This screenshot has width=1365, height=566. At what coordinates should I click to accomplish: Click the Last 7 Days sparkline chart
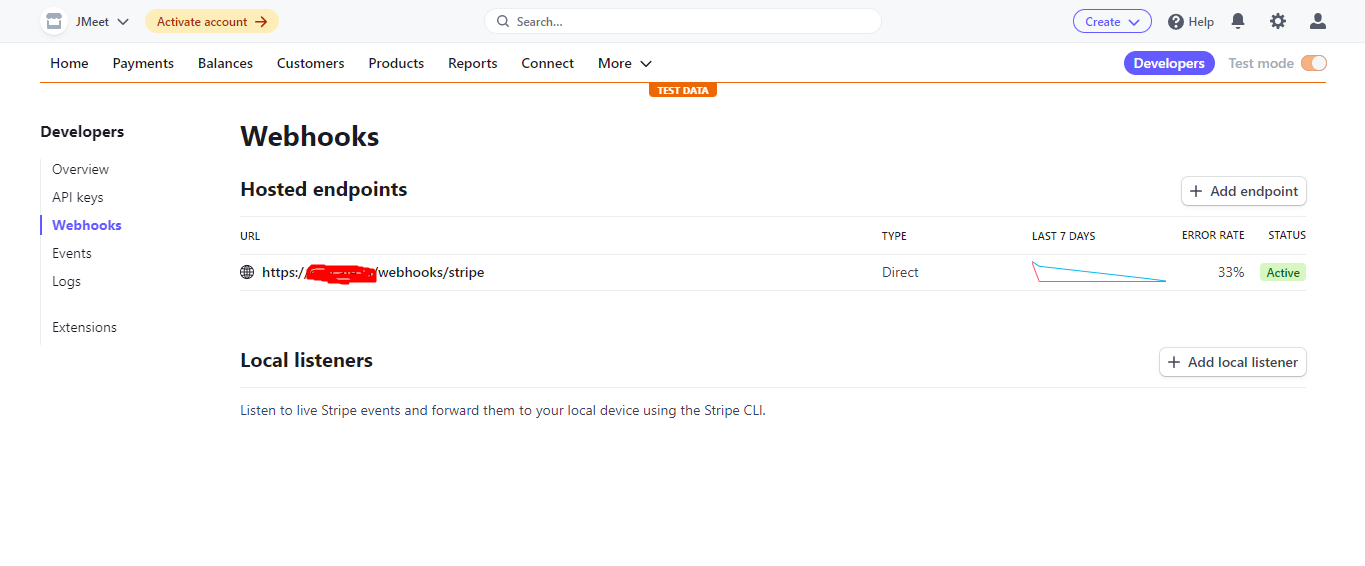coord(1099,272)
